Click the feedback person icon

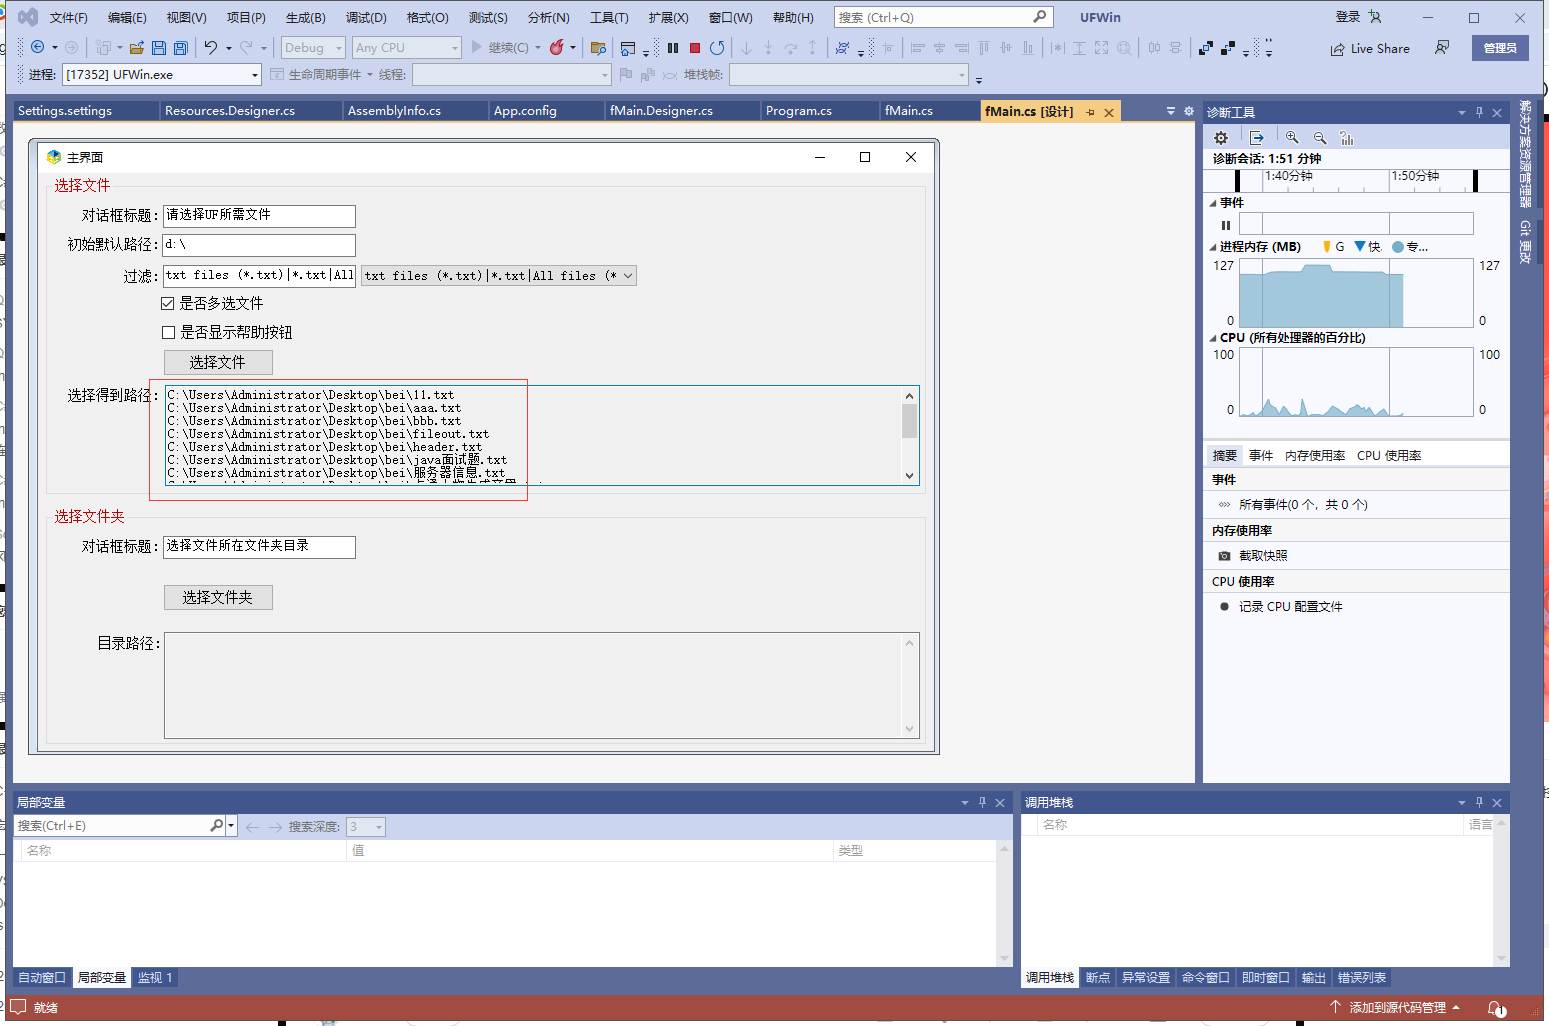point(1442,47)
